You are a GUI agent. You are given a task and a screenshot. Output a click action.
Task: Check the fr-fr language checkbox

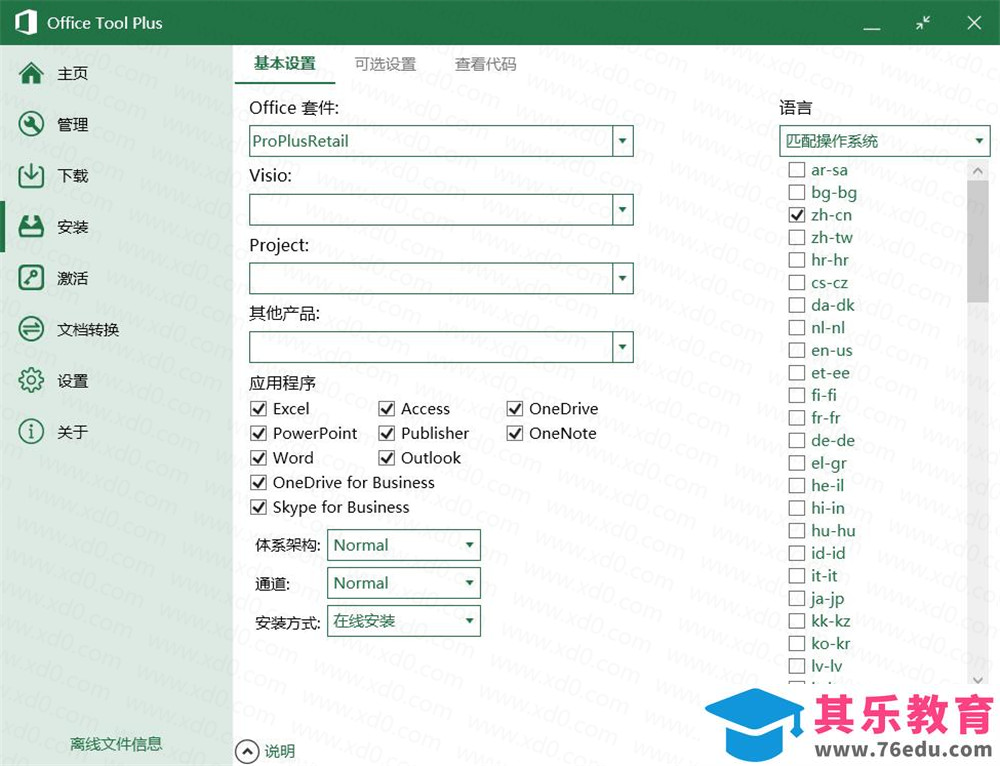(797, 418)
